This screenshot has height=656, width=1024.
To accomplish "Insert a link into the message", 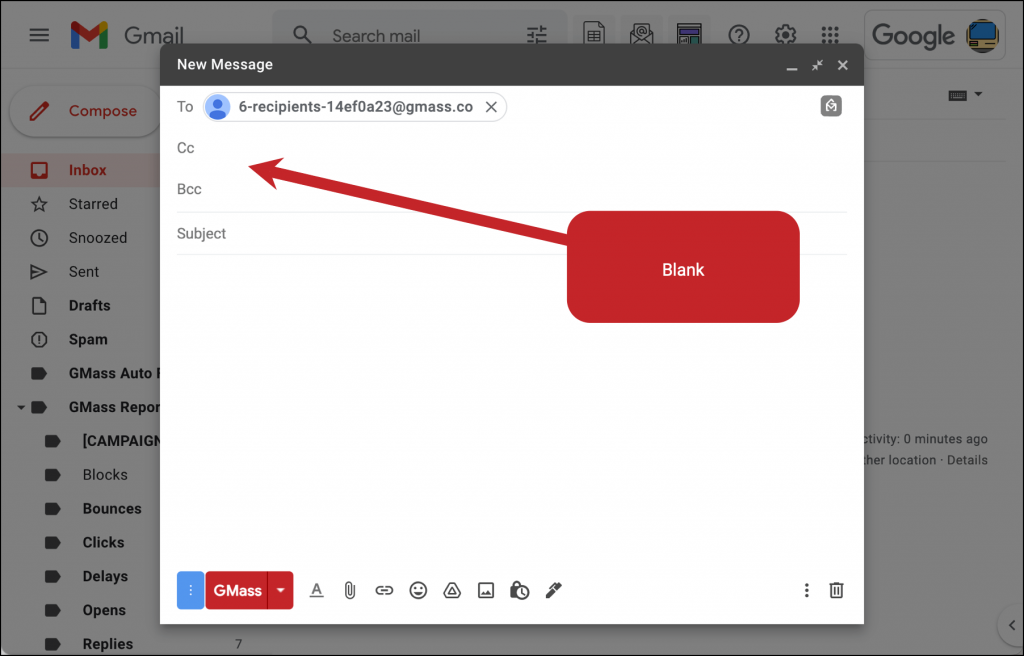I will pyautogui.click(x=384, y=590).
